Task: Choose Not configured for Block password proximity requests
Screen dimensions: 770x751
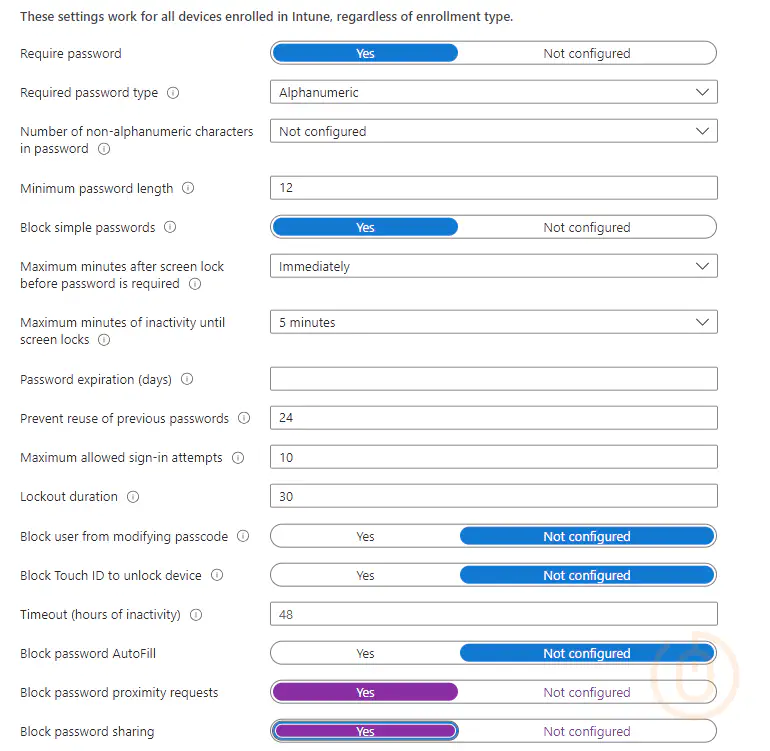Action: (x=587, y=692)
